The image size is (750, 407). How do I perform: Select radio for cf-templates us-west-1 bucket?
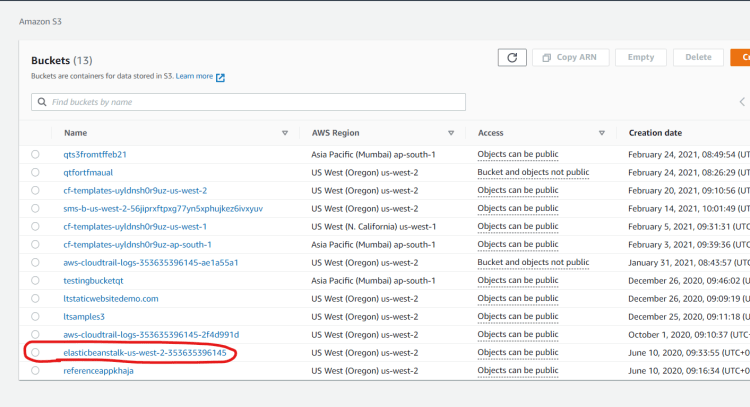coord(35,226)
